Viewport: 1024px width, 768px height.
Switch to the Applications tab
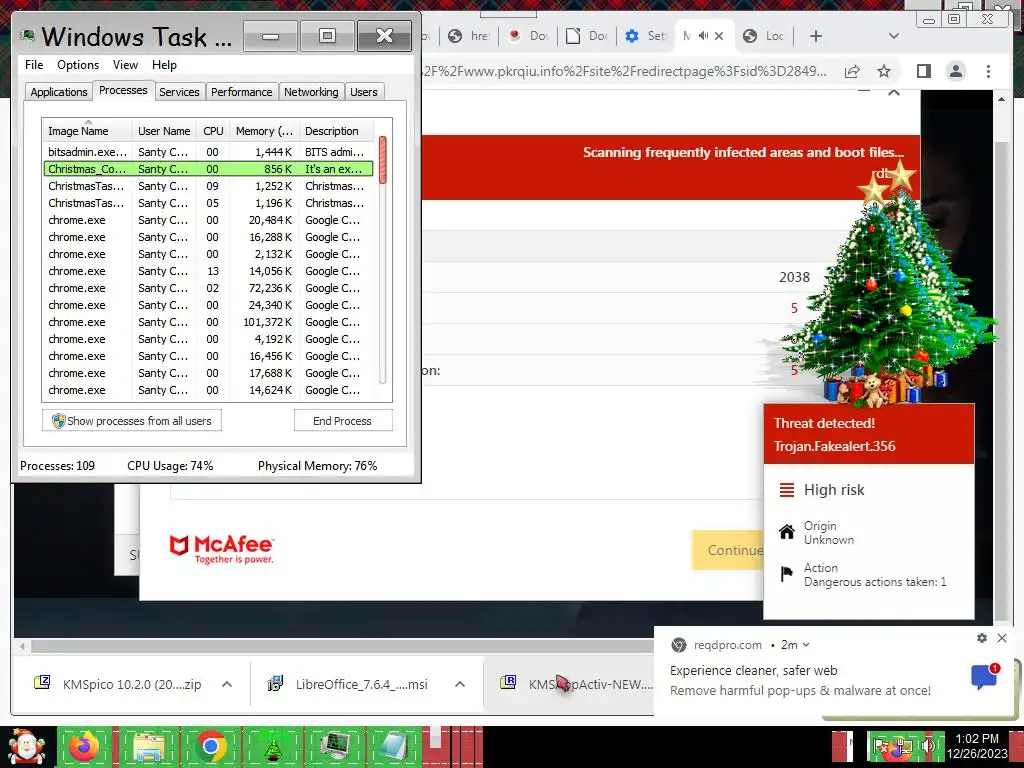click(59, 92)
